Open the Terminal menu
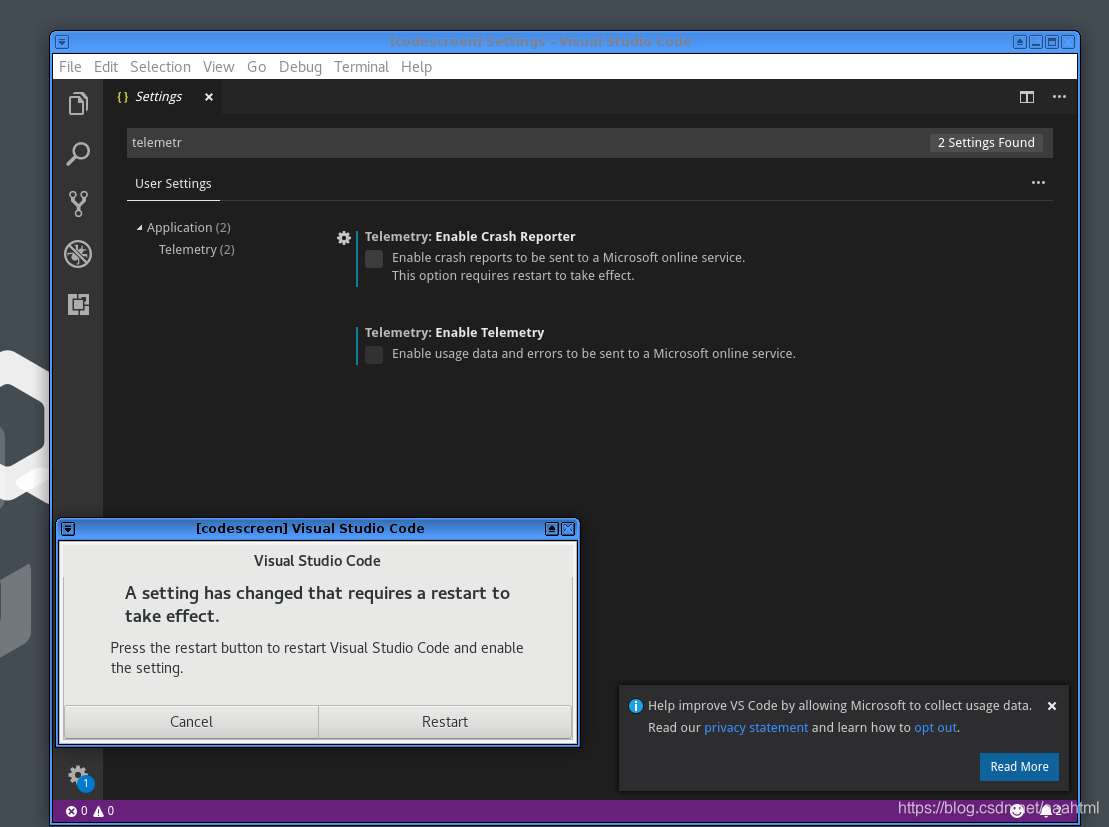The width and height of the screenshot is (1109, 827). point(361,67)
